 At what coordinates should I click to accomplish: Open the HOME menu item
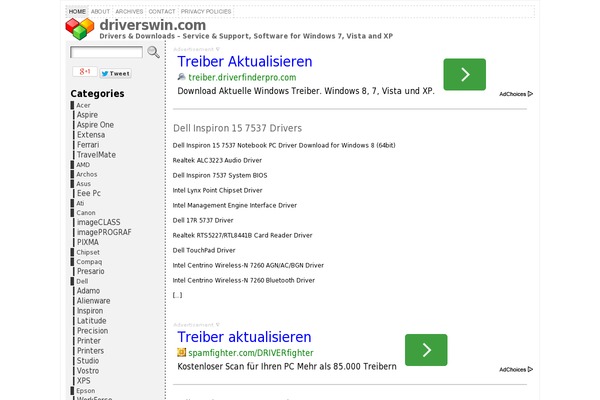[x=77, y=11]
